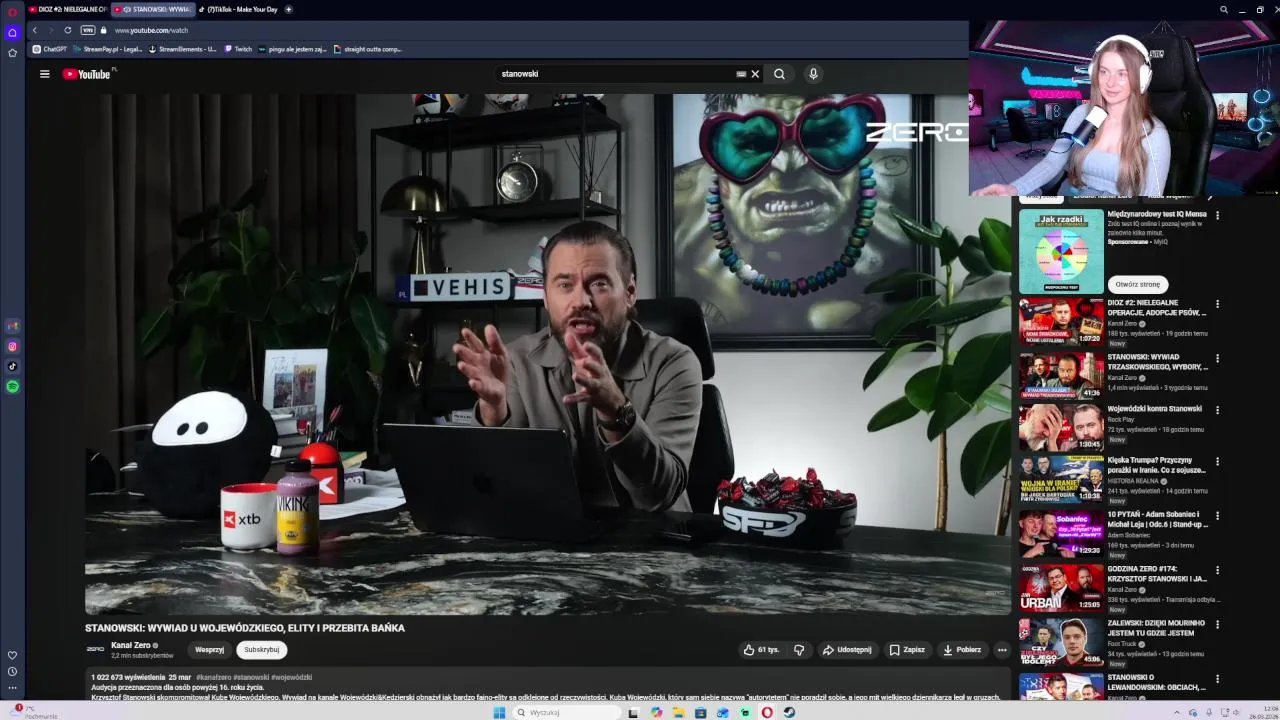
Task: Clear the search box with the X icon
Action: click(755, 74)
